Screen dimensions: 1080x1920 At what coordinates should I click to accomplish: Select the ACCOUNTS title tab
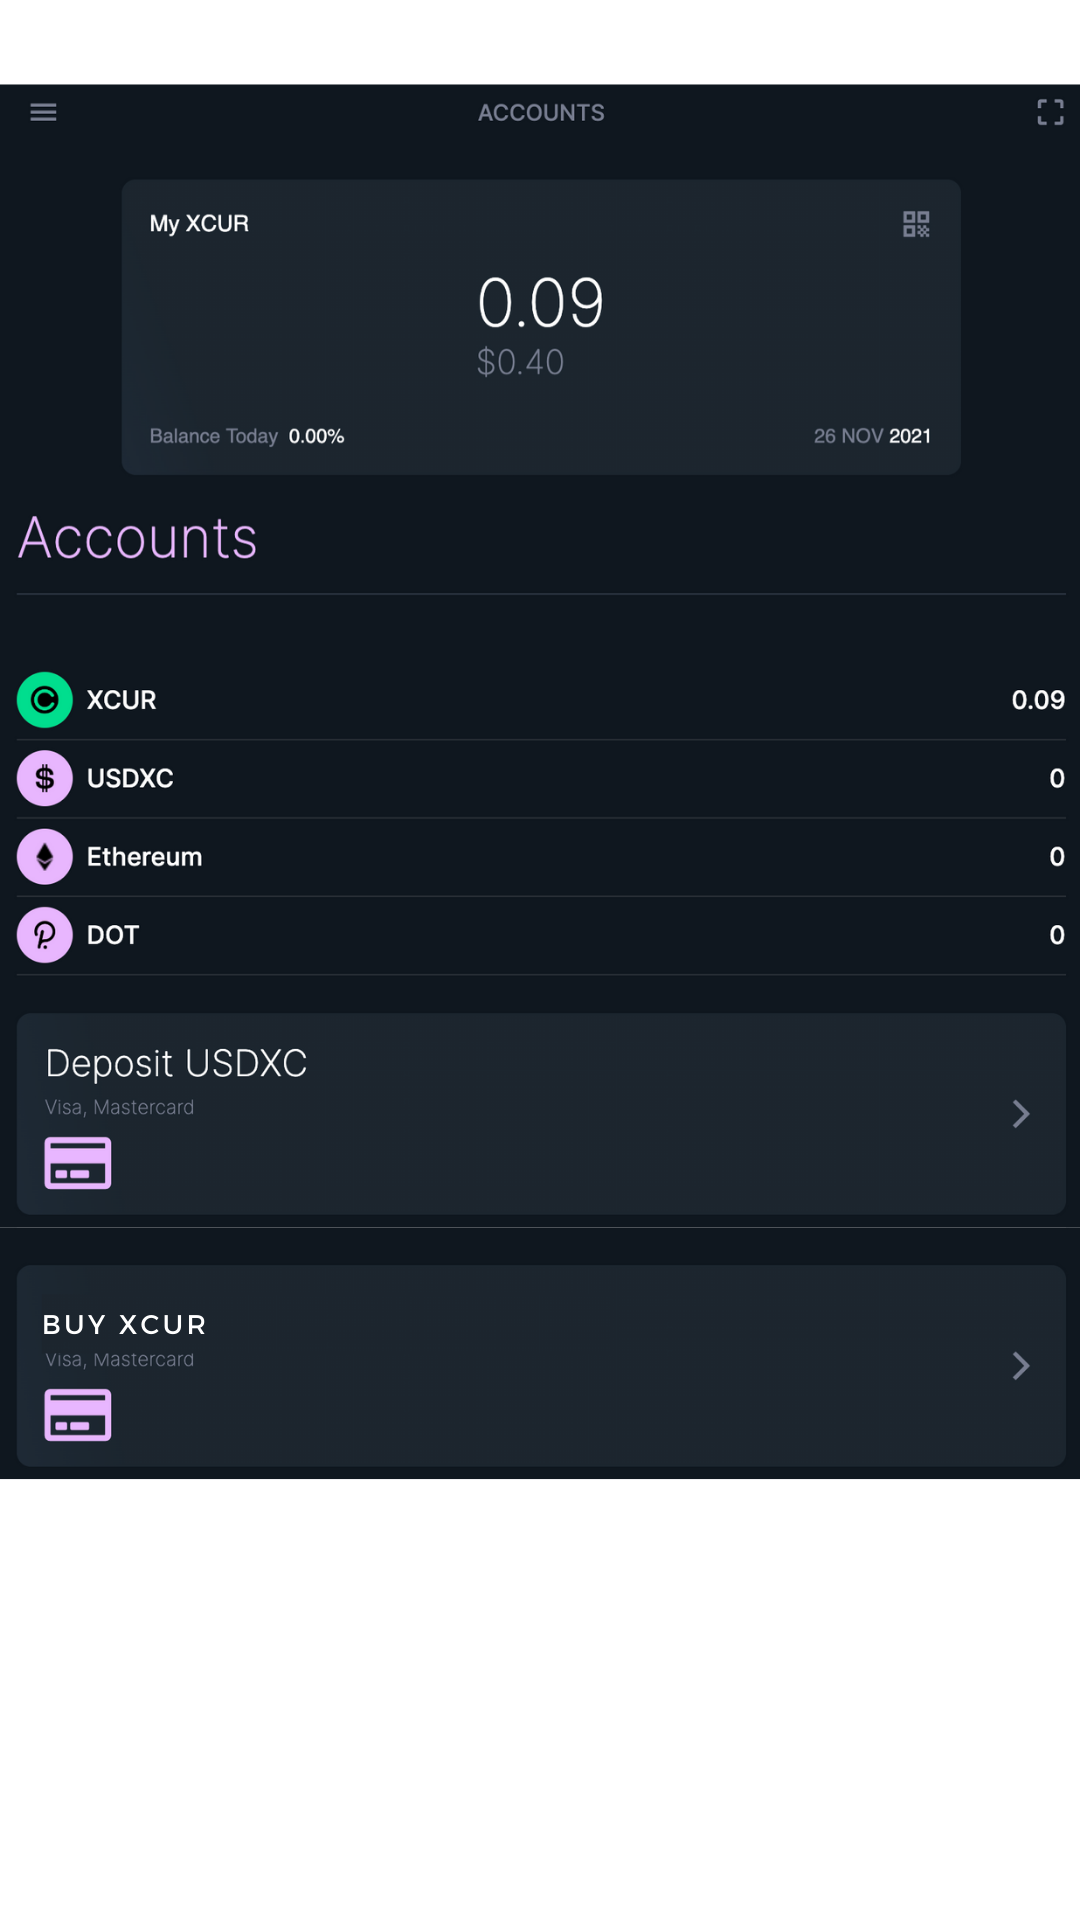click(x=540, y=112)
